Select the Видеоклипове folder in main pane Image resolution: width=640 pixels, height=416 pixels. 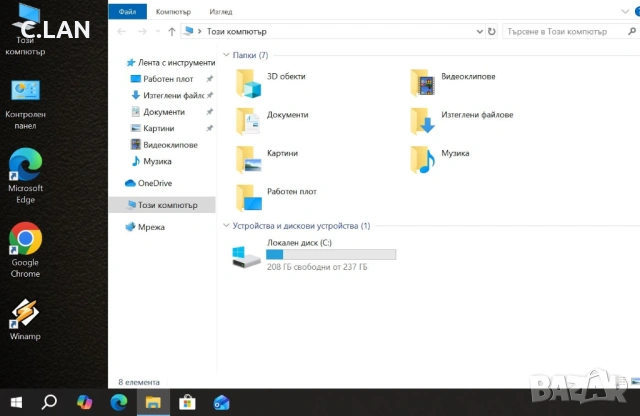coord(453,83)
